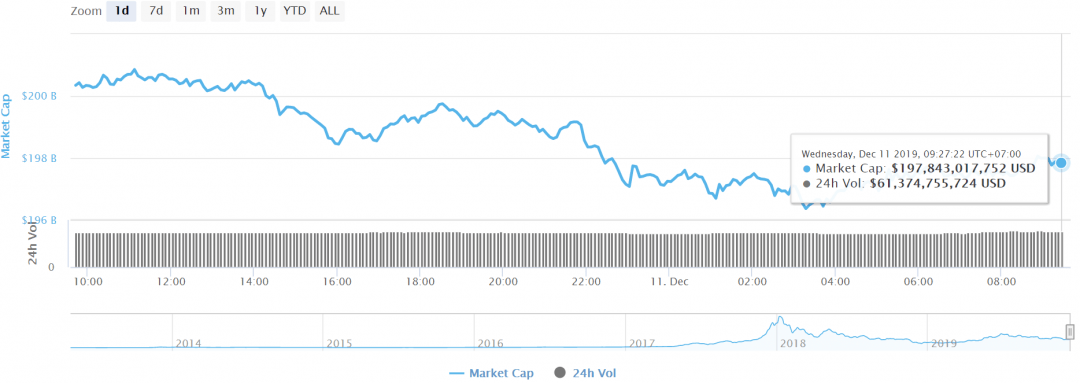This screenshot has width=1080, height=383.
Task: Show ALL time range
Action: (329, 12)
